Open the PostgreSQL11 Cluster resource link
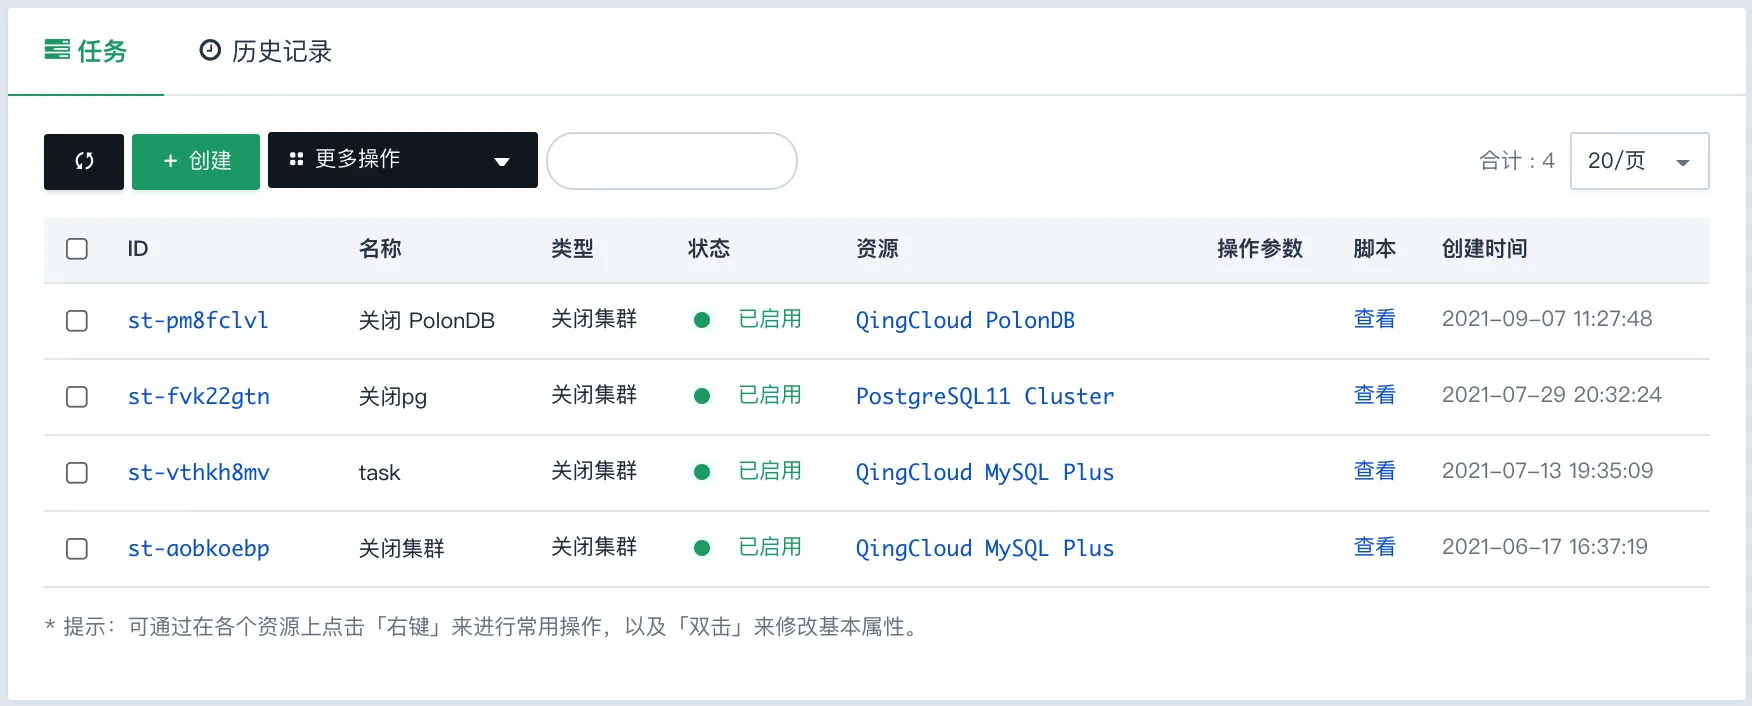This screenshot has height=706, width=1752. pyautogui.click(x=985, y=396)
